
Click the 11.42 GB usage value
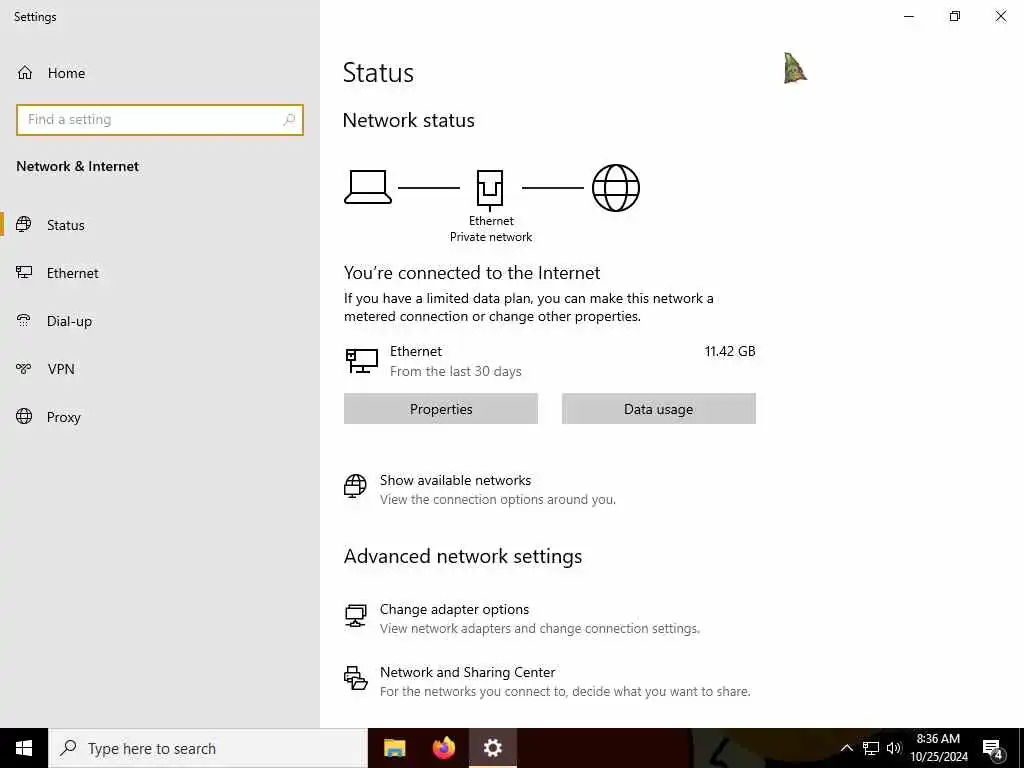pos(729,351)
